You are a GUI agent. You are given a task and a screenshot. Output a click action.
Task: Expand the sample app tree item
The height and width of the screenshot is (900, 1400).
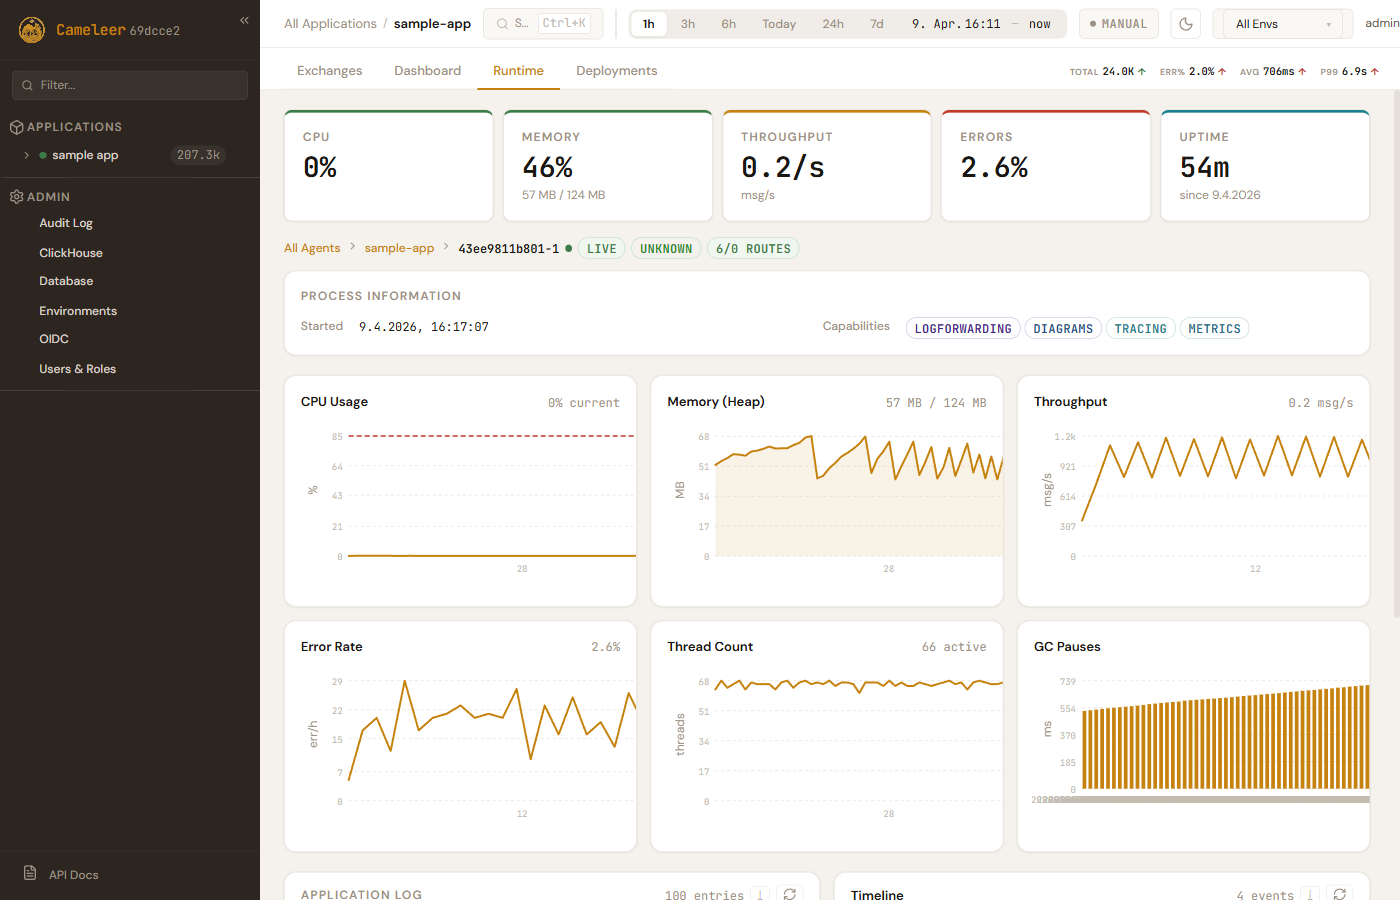(27, 155)
